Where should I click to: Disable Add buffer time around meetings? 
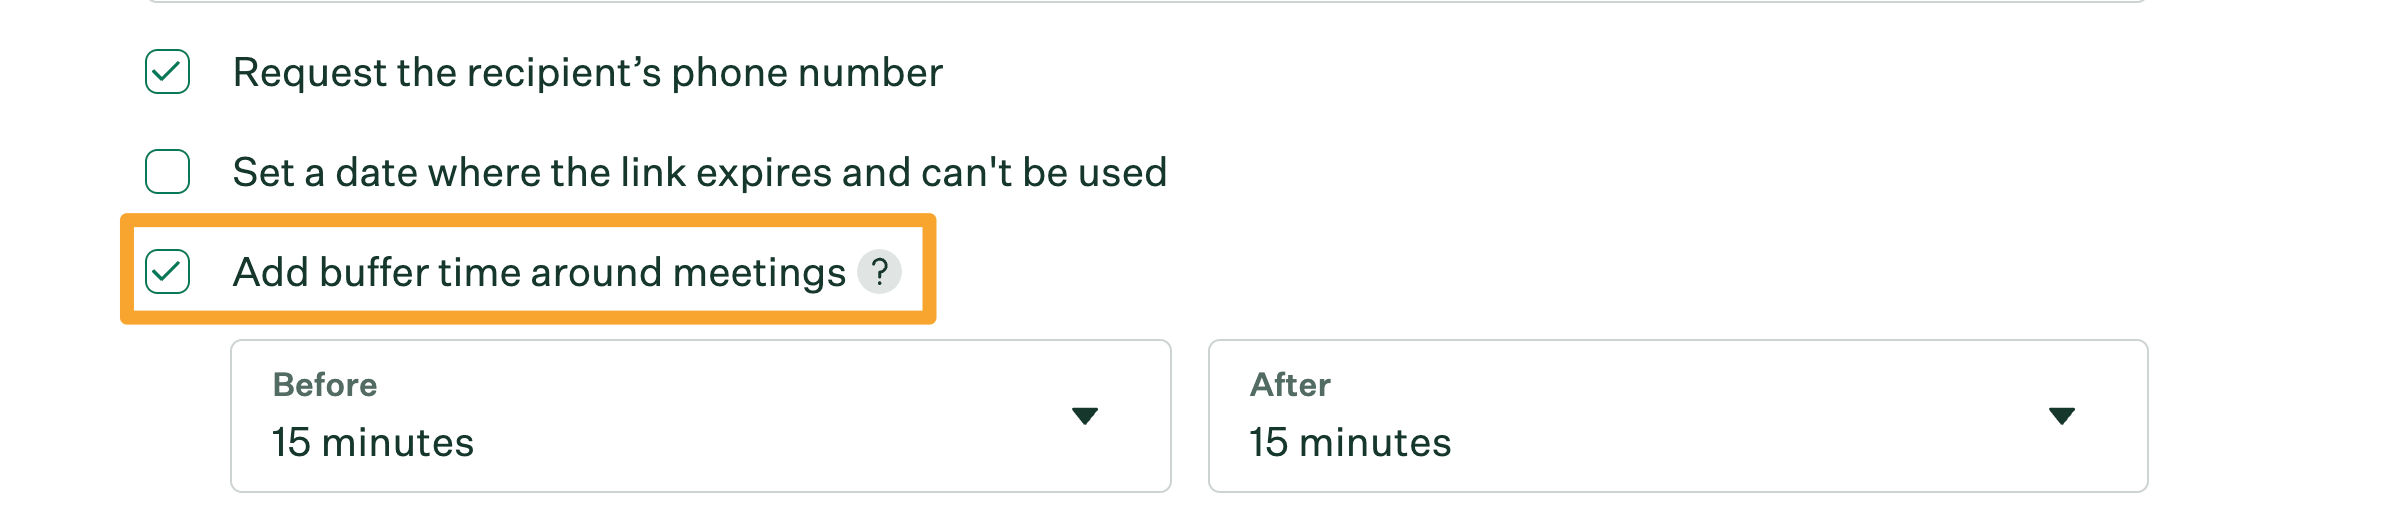tap(167, 272)
